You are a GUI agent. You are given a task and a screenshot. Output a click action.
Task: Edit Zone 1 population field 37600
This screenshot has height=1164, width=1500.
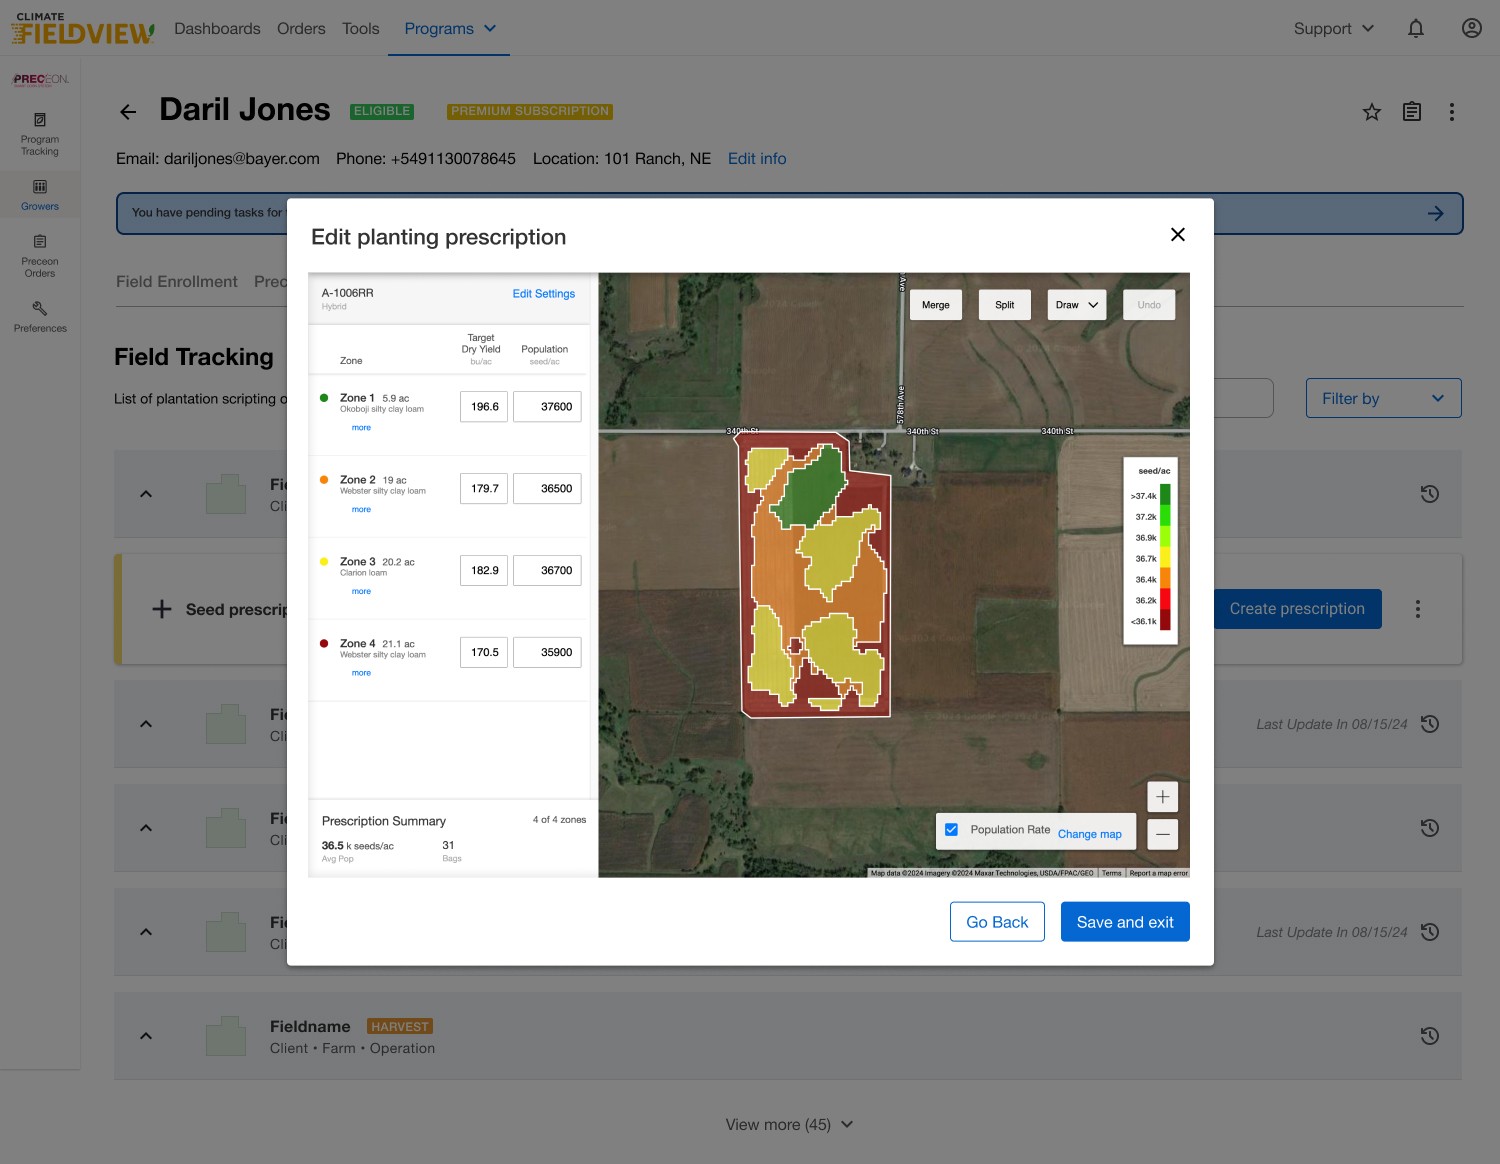[x=547, y=407]
